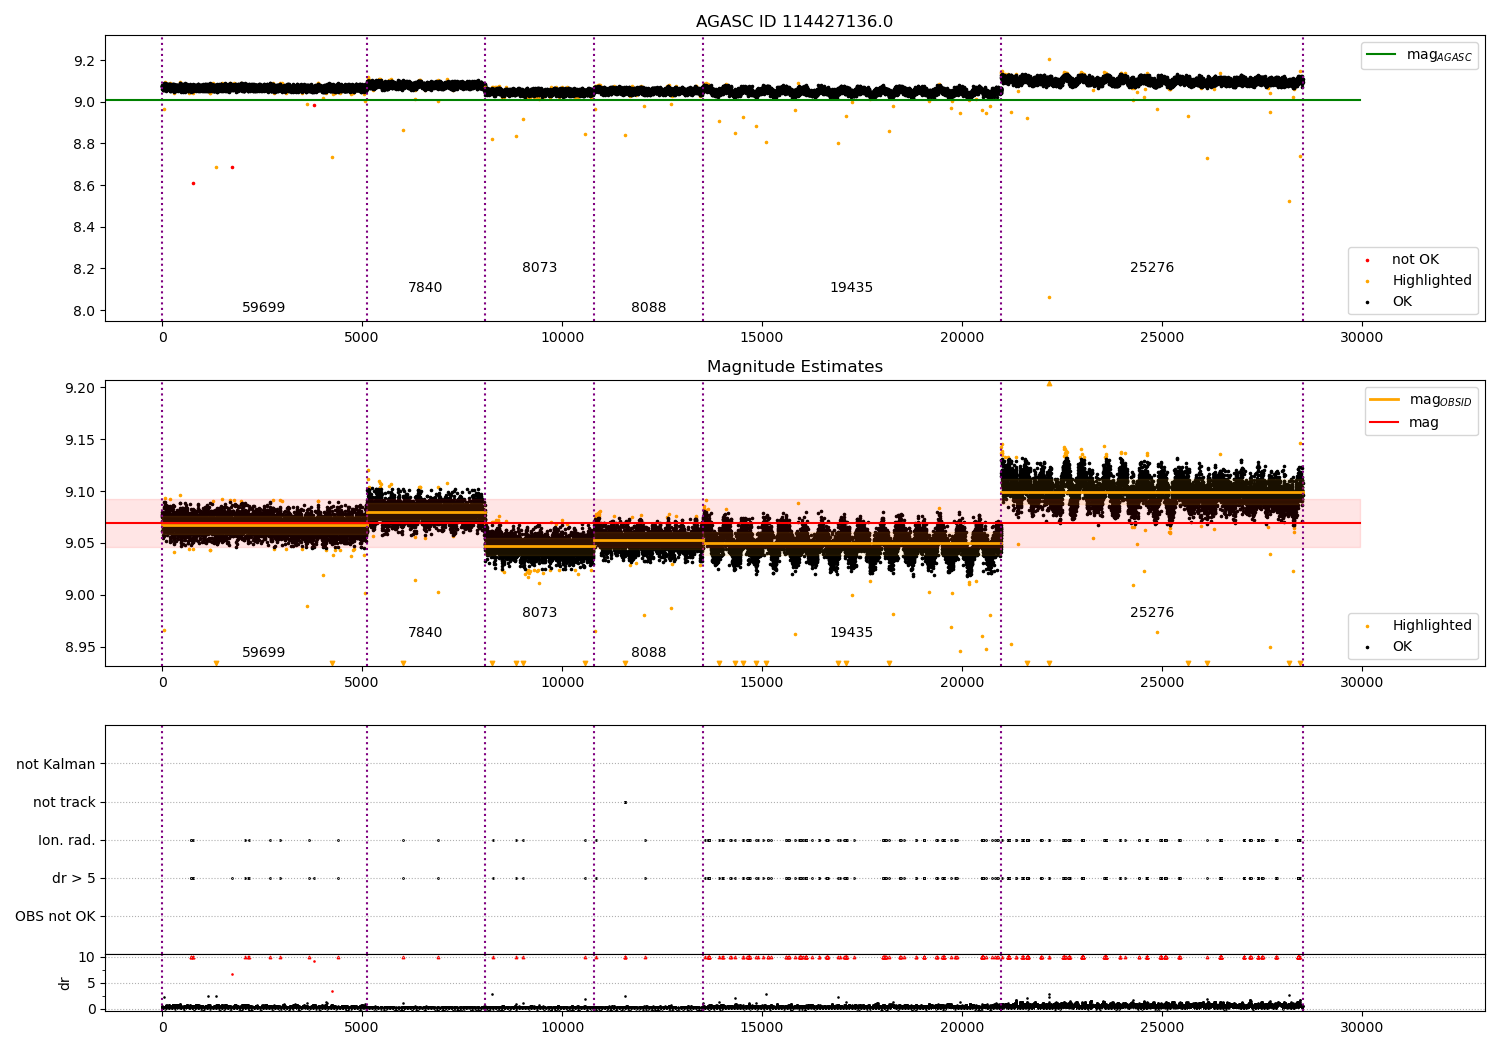
Task: Click OBSID label 25276 in Magnitude Estimates plot
Action: click(x=1152, y=613)
